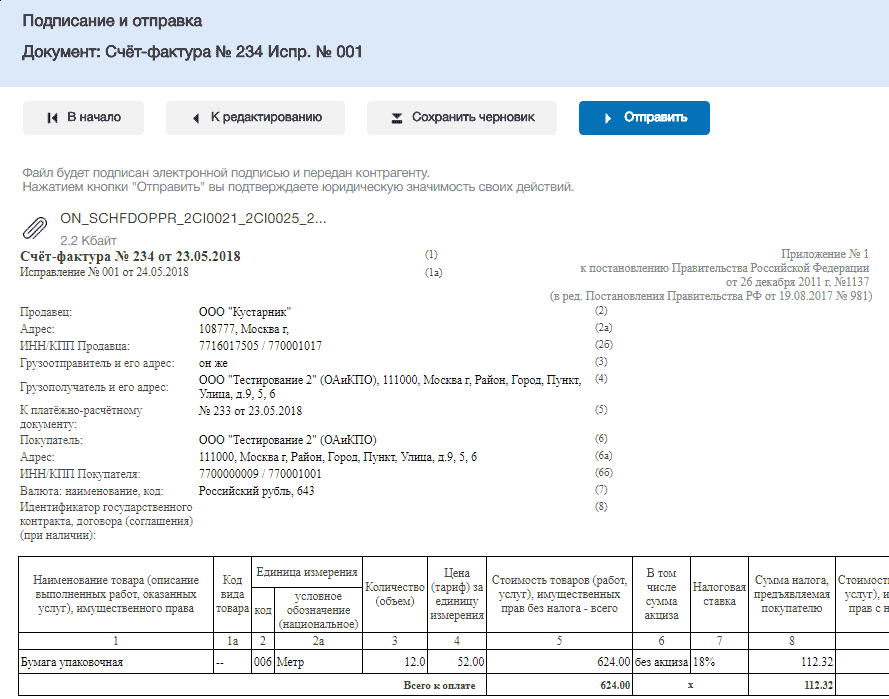
Task: Click the seller name ООО "Кустарник"
Action: (x=244, y=312)
